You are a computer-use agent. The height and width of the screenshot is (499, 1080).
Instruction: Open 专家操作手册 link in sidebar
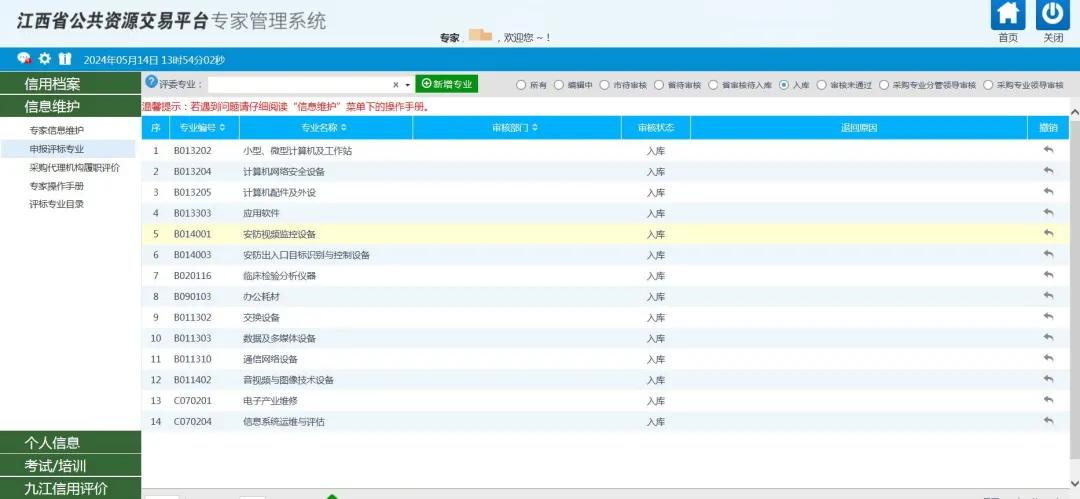(x=57, y=186)
